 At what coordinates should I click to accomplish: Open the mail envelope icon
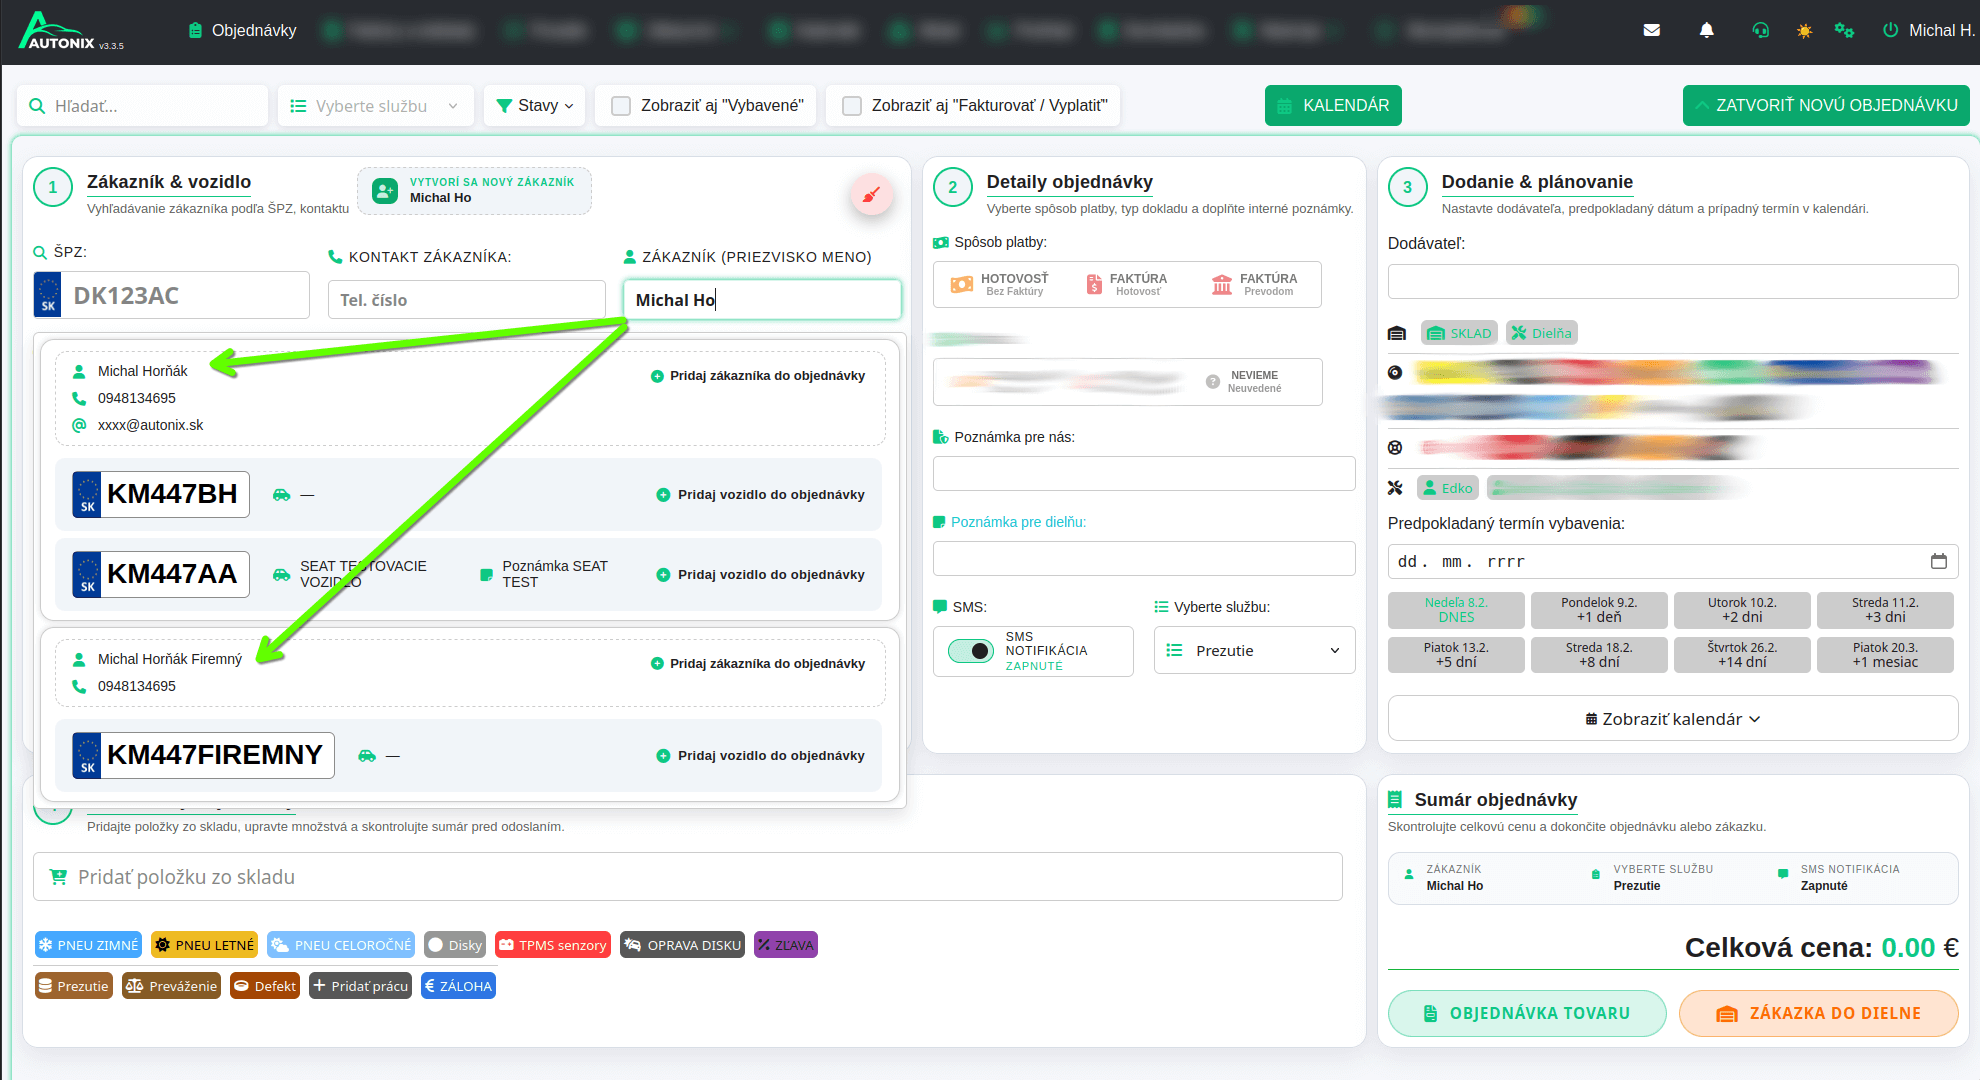[x=1651, y=30]
